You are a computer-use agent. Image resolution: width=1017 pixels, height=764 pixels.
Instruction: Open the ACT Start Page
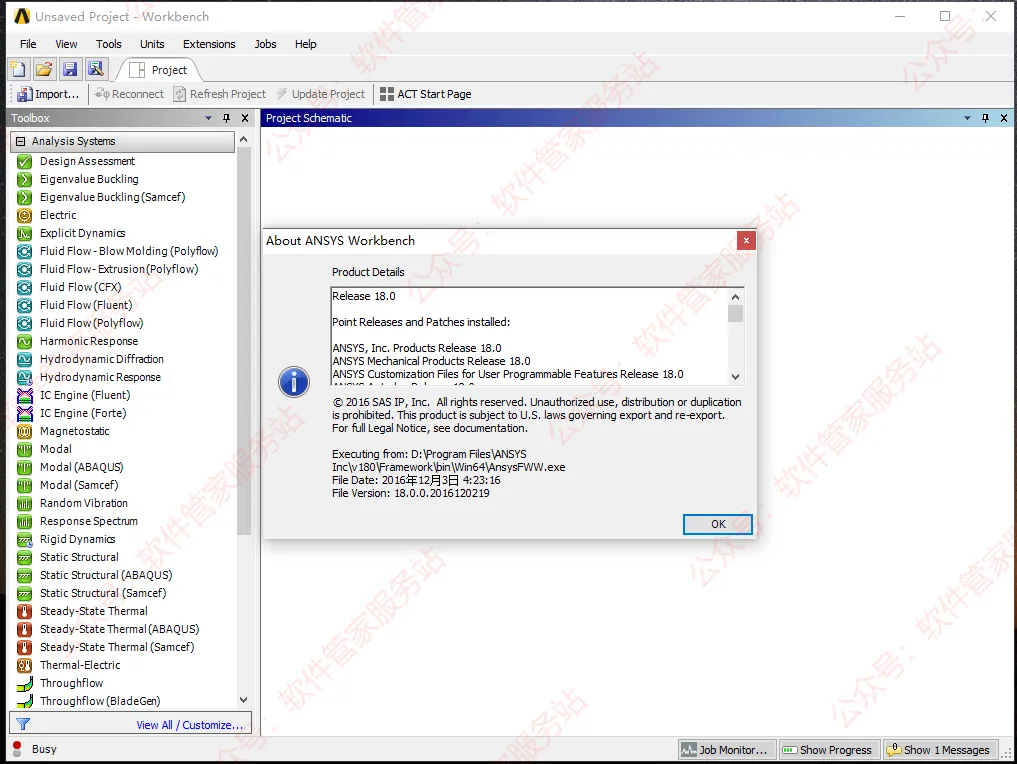pos(425,94)
